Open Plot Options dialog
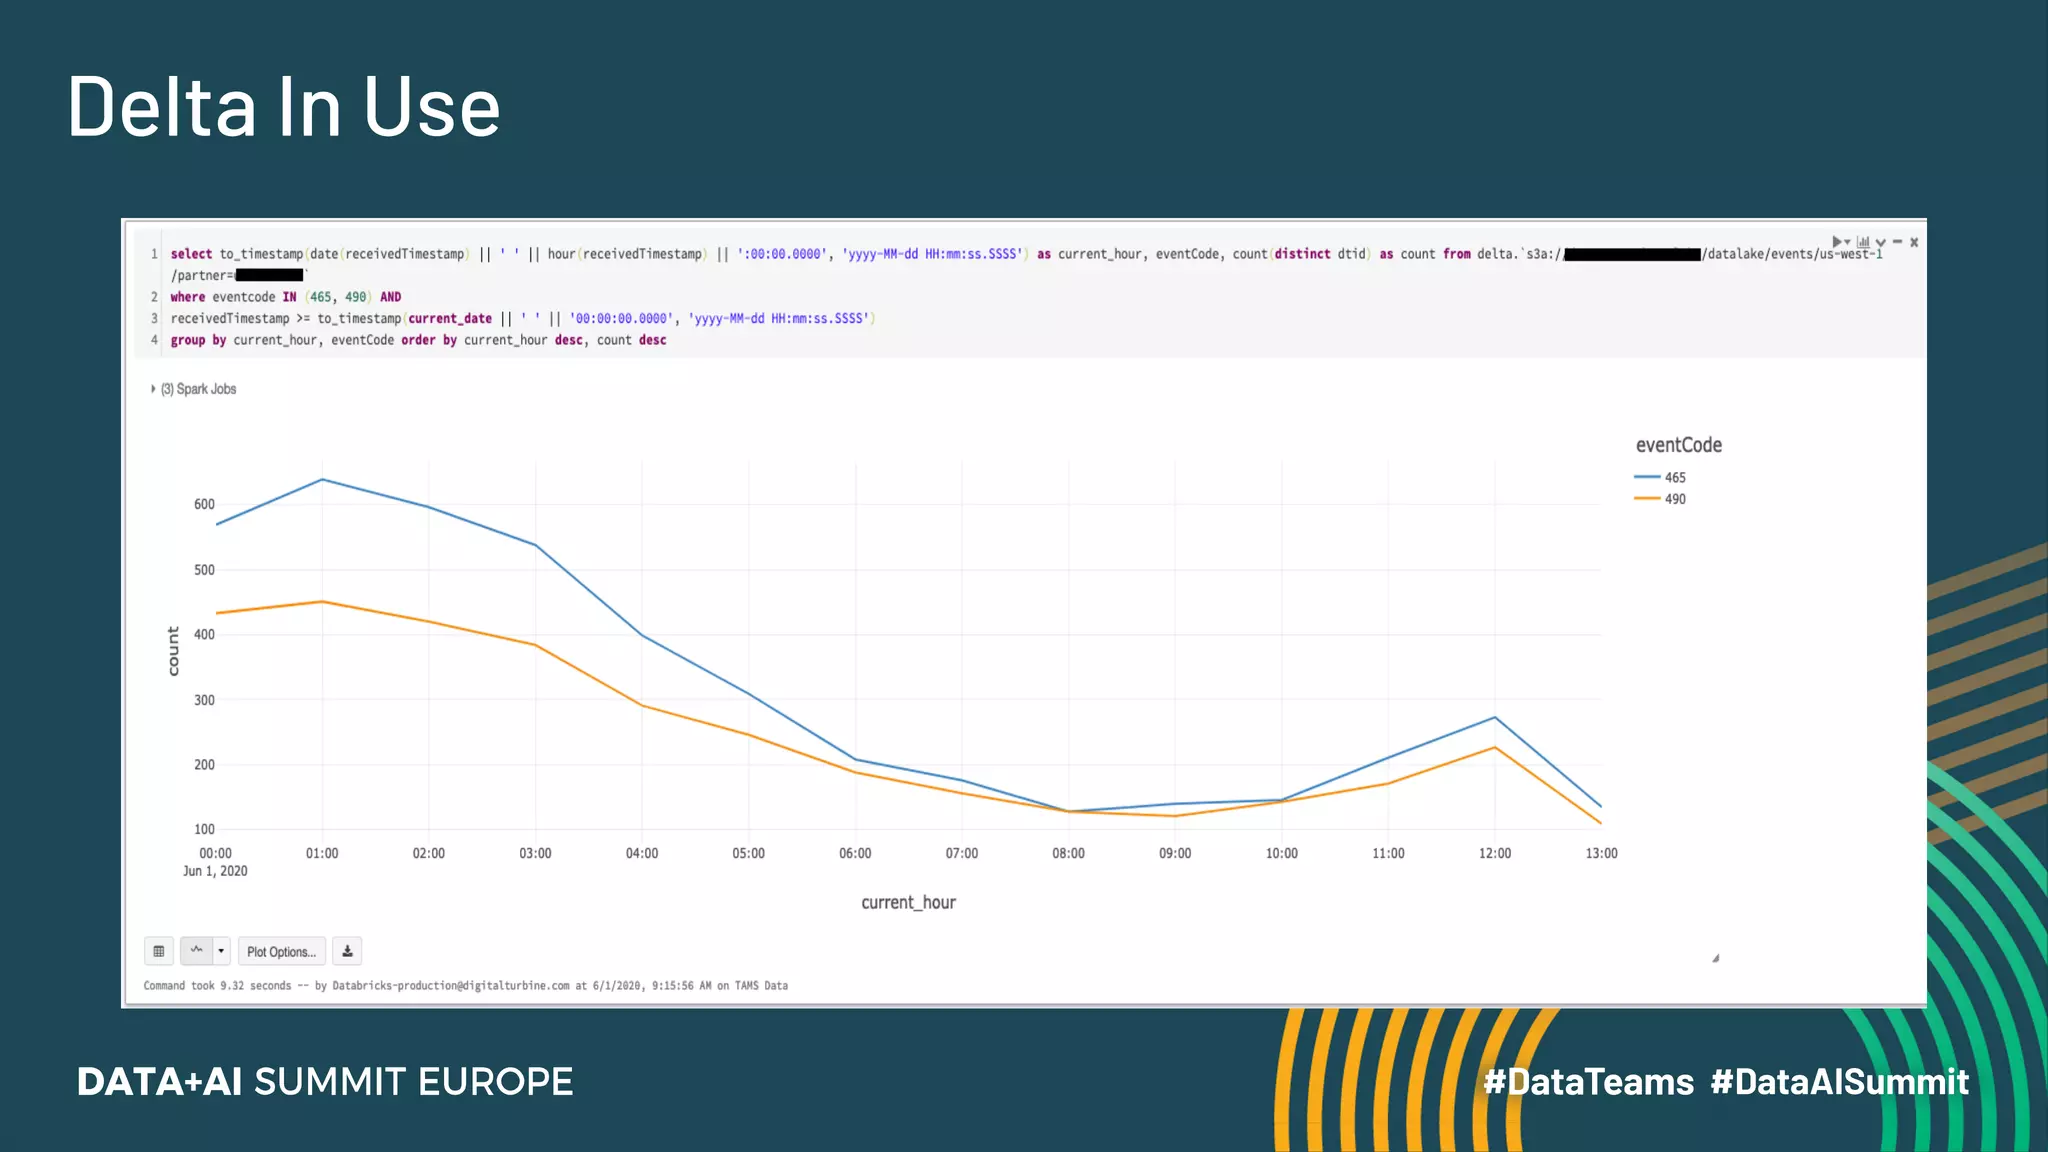2048x1152 pixels. coord(281,951)
